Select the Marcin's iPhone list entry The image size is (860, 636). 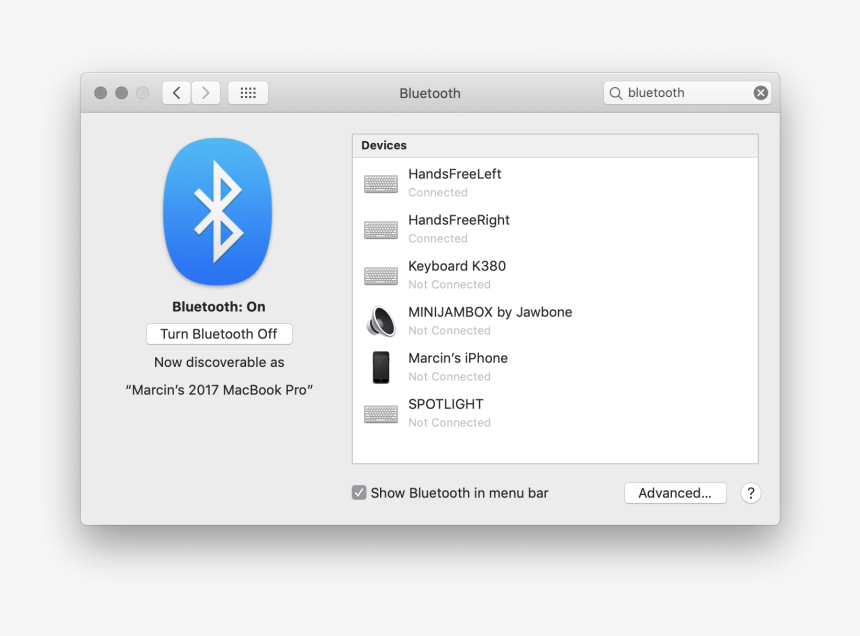pos(500,367)
